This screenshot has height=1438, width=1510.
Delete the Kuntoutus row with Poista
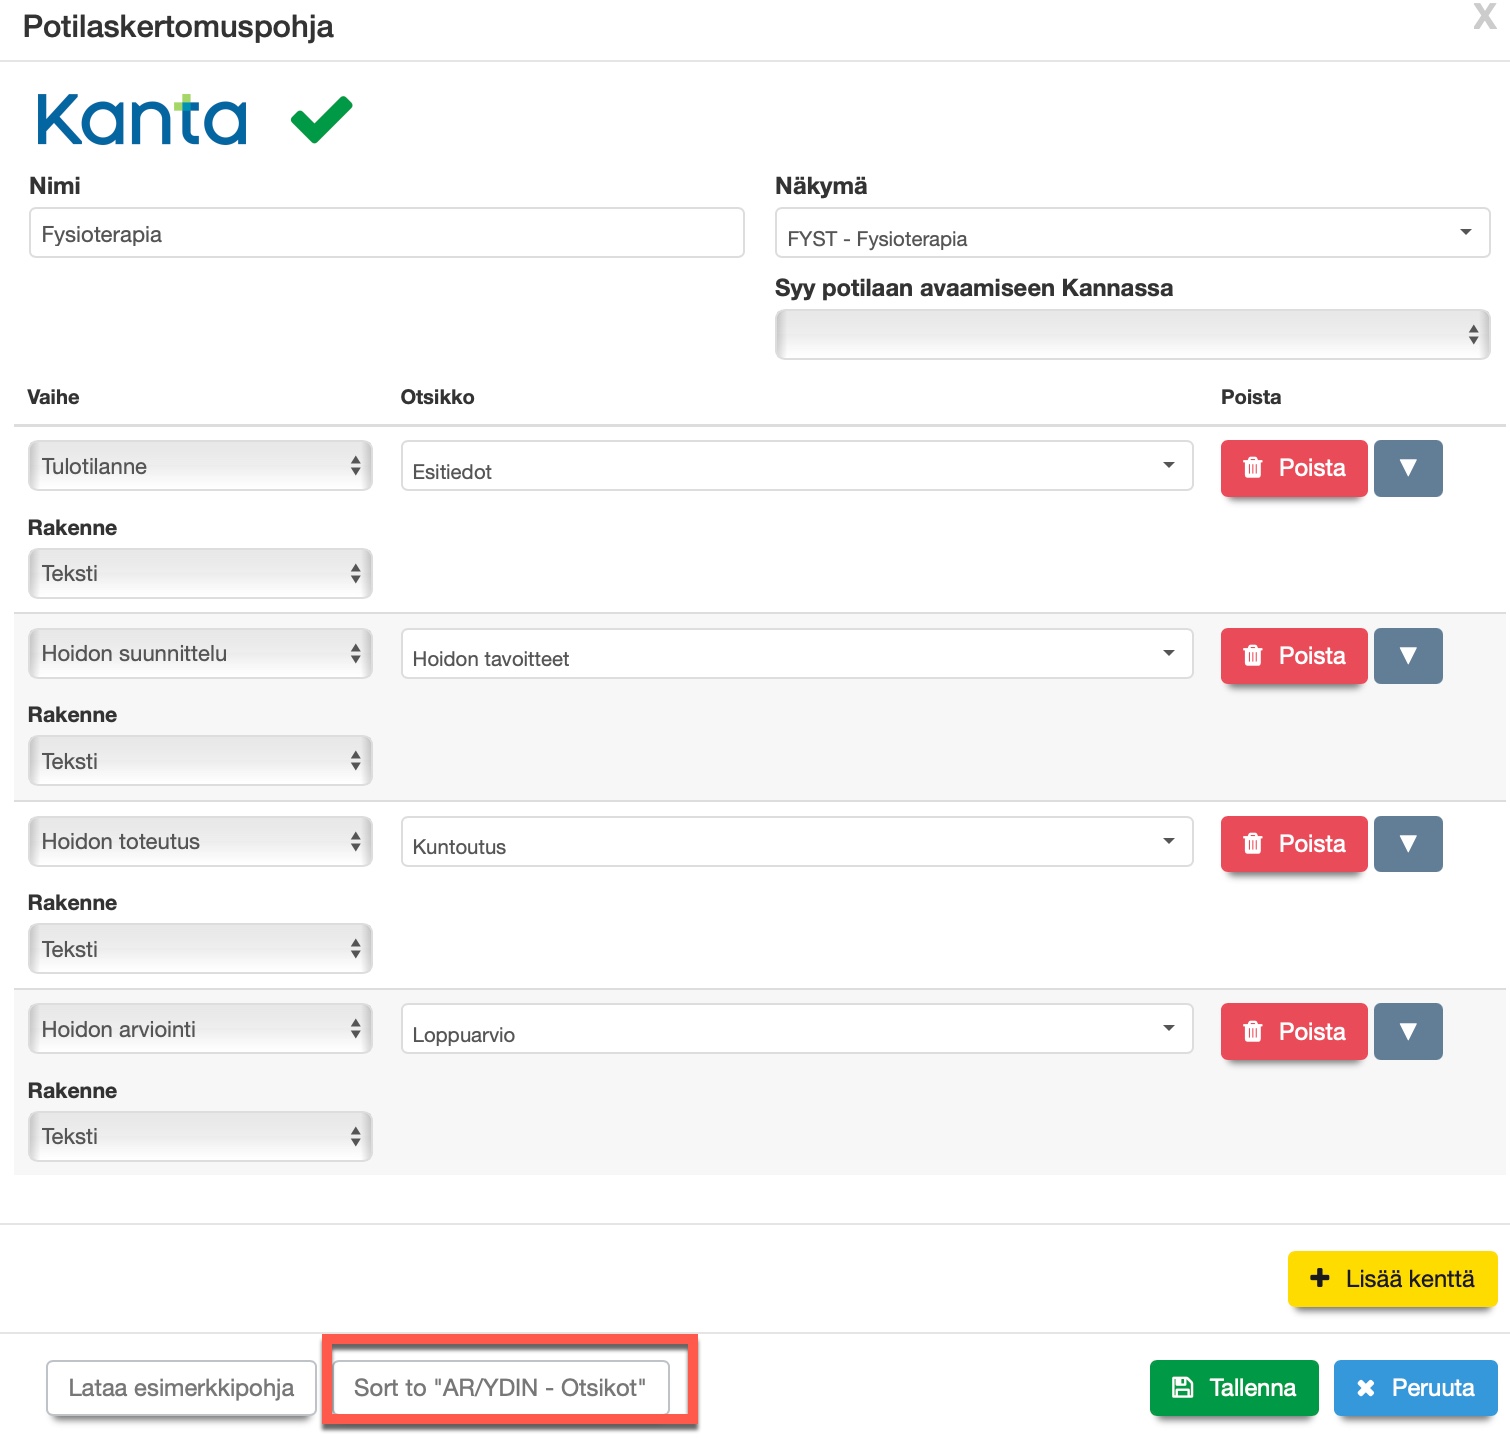coord(1293,844)
